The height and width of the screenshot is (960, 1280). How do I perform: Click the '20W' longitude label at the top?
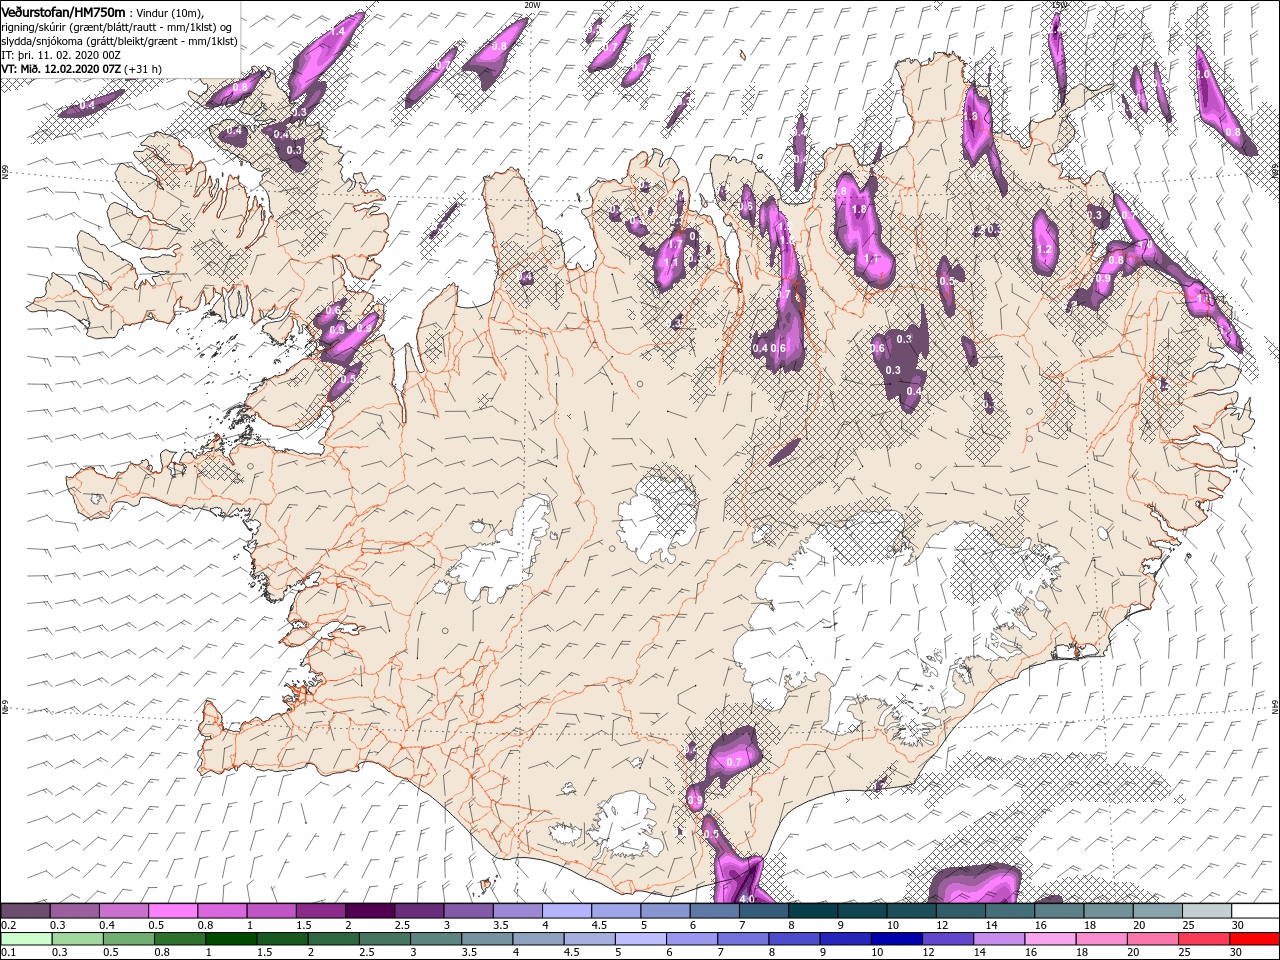pyautogui.click(x=532, y=5)
